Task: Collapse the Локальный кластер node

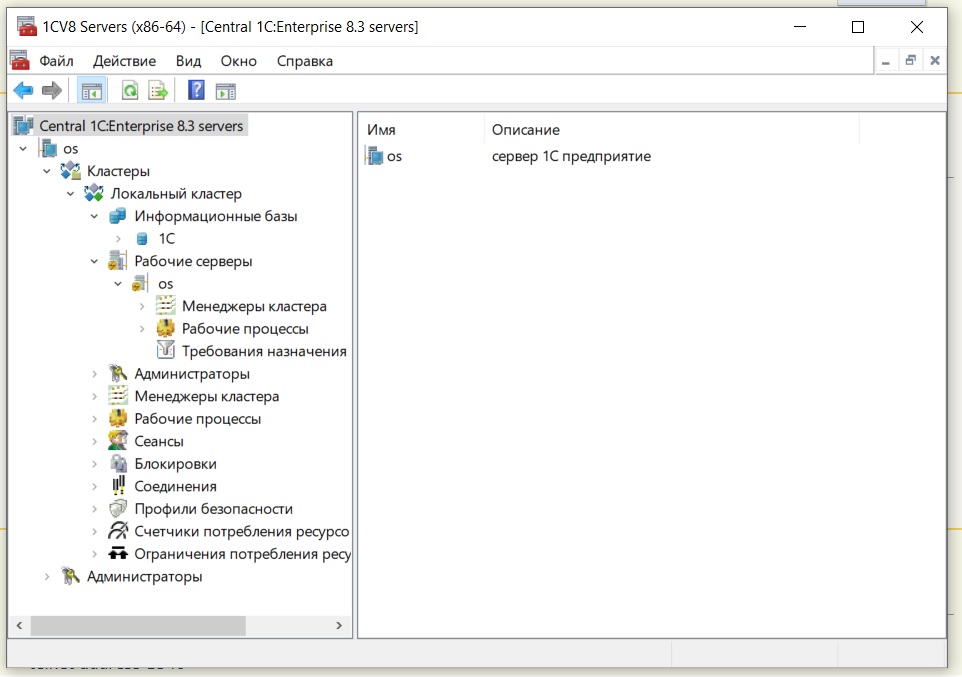Action: tap(71, 194)
